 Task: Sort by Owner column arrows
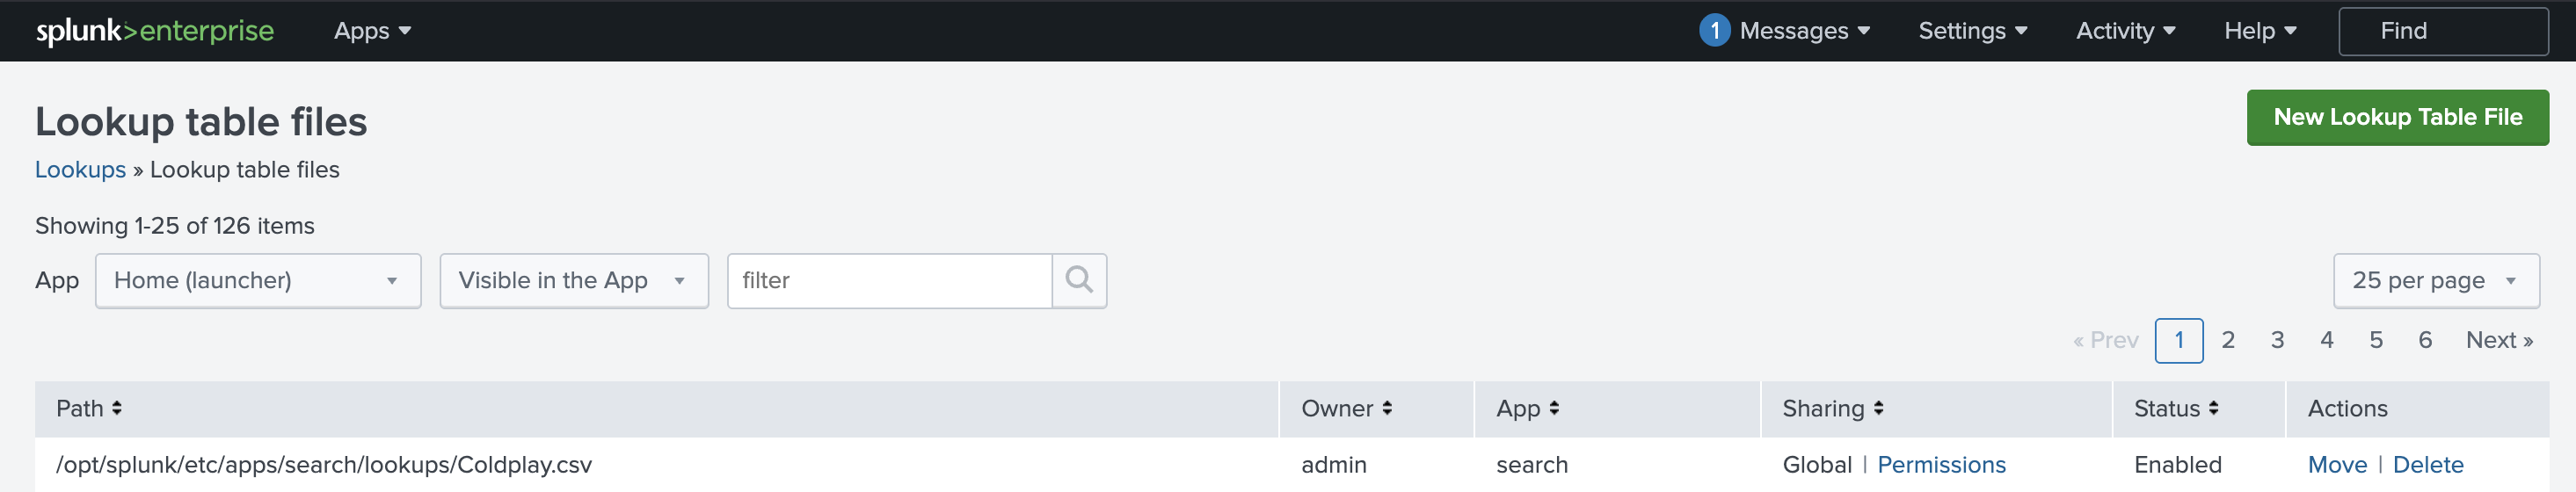[1387, 408]
